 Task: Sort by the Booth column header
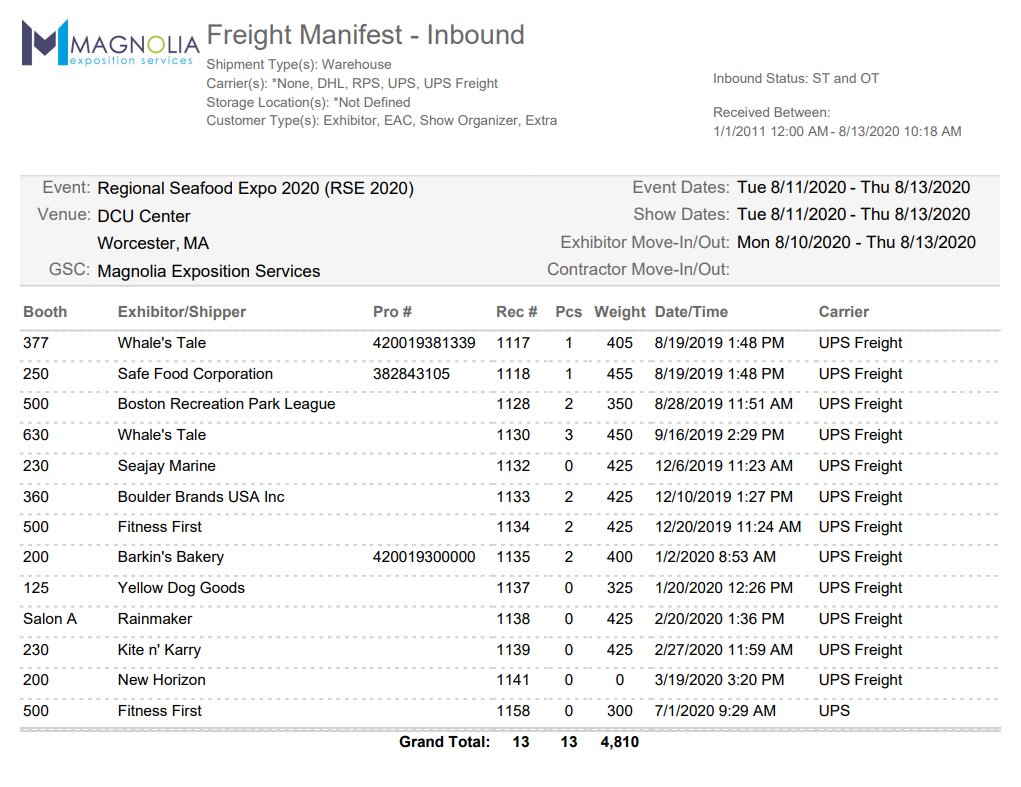45,312
